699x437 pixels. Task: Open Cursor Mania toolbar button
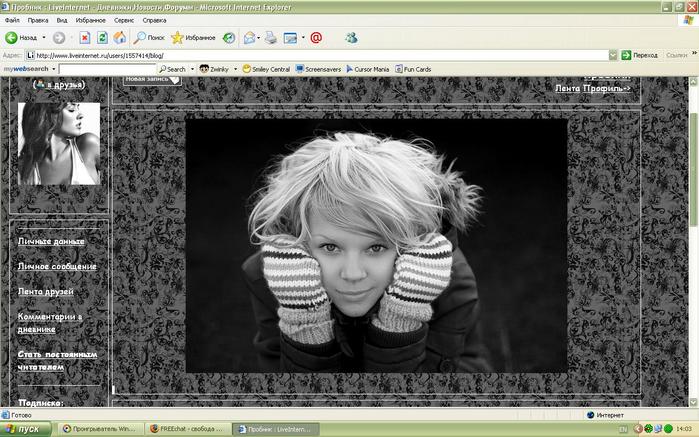tap(368, 69)
